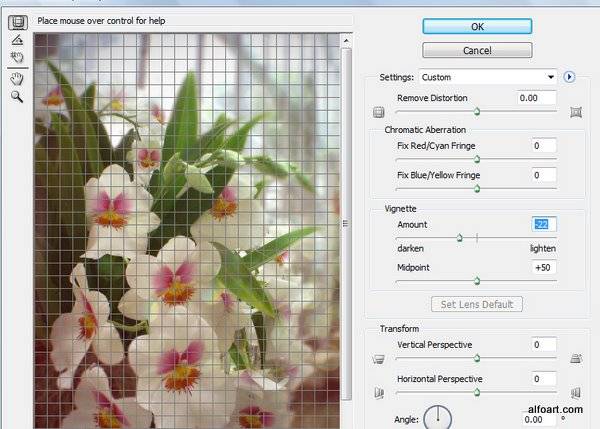Click right horizontal perspective icon
Viewport: 600px width, 429px height.
pos(576,393)
